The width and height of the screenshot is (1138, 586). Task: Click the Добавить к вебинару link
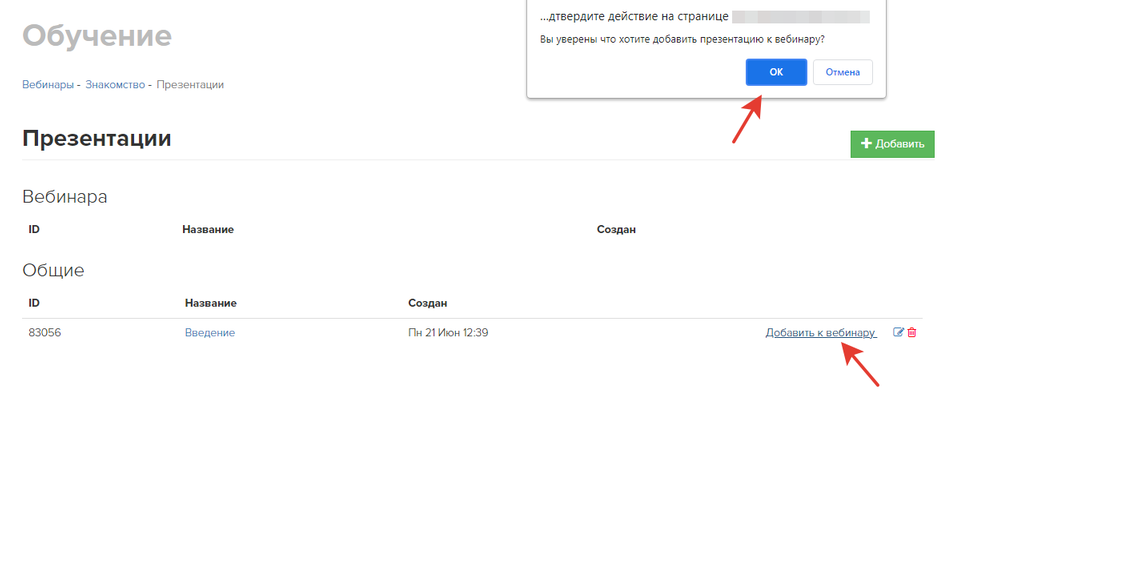click(x=820, y=333)
